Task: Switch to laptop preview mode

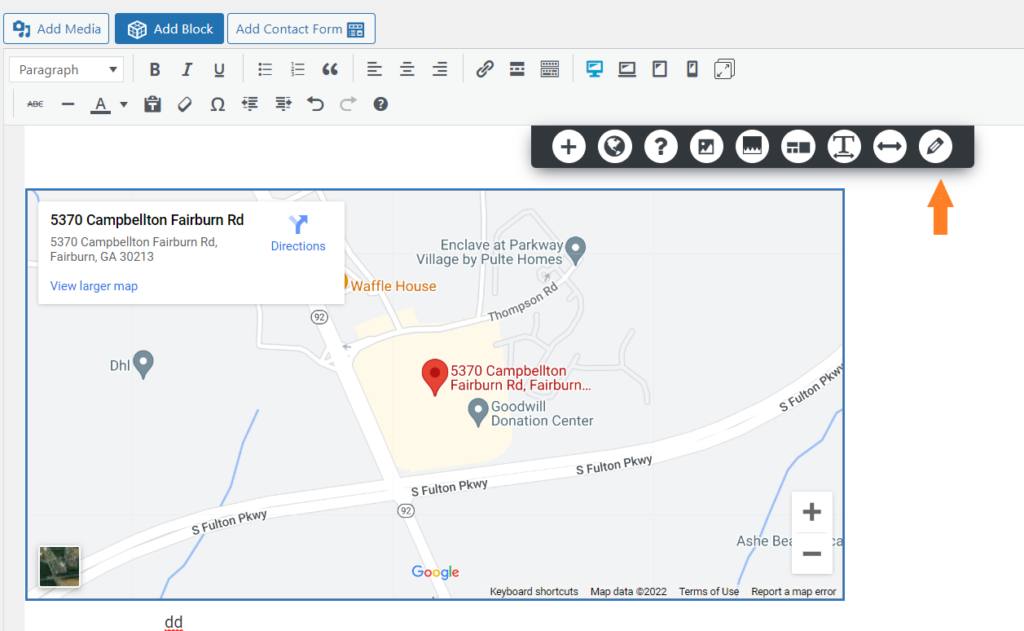Action: pyautogui.click(x=627, y=69)
